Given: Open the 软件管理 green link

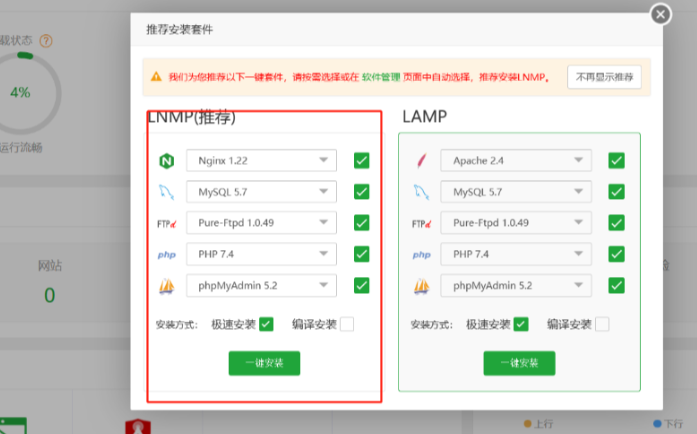Looking at the screenshot, I should (x=381, y=77).
